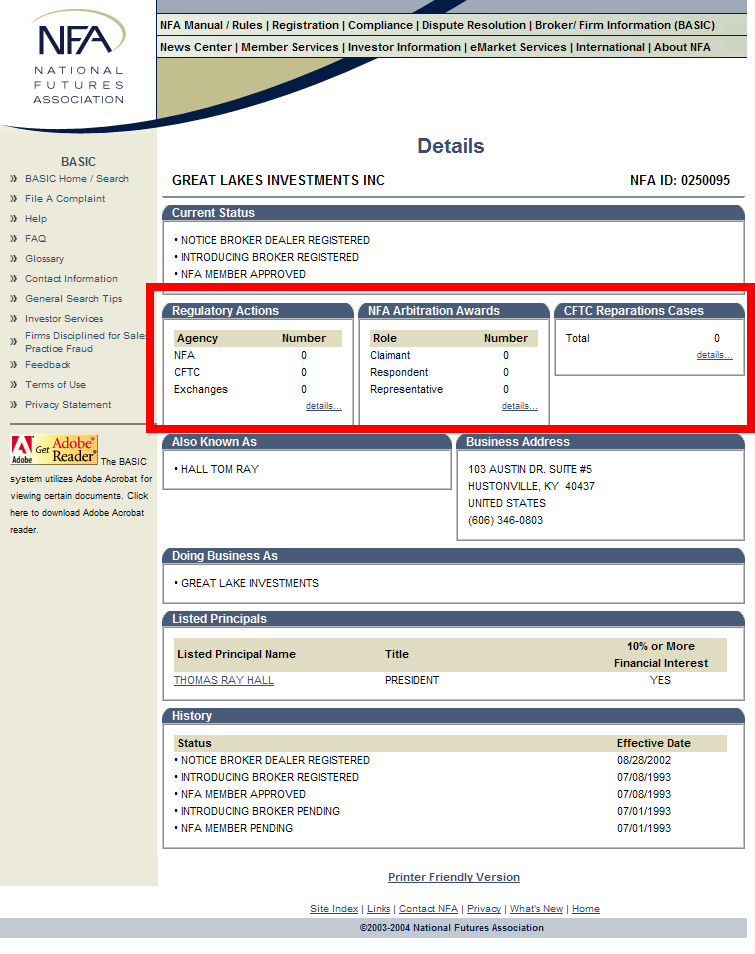Open Dispute Resolution menu item

pyautogui.click(x=474, y=26)
